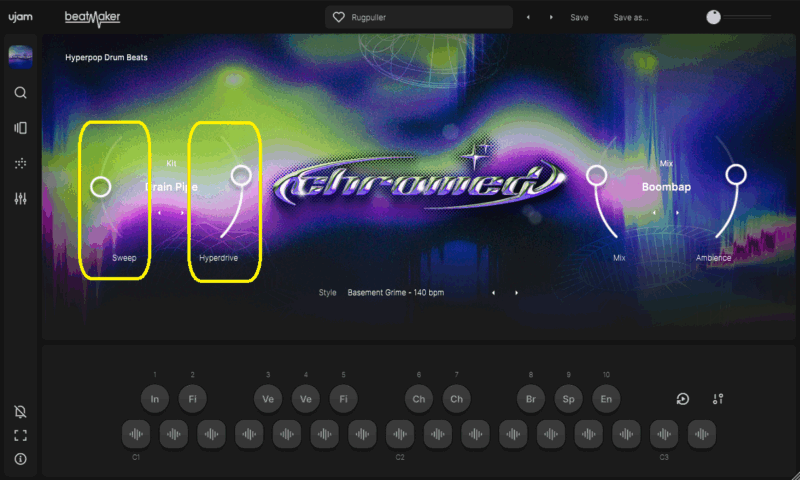This screenshot has height=480, width=800.
Task: Select the In pattern pad numbered 1
Action: [x=155, y=399]
